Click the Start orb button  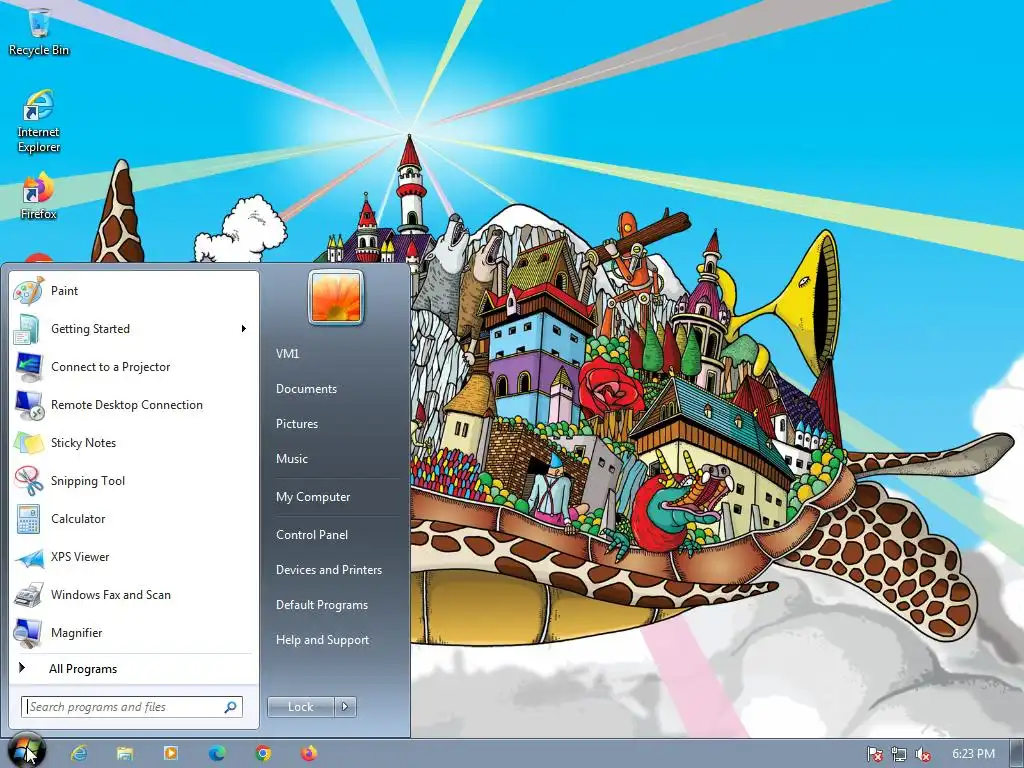click(26, 751)
